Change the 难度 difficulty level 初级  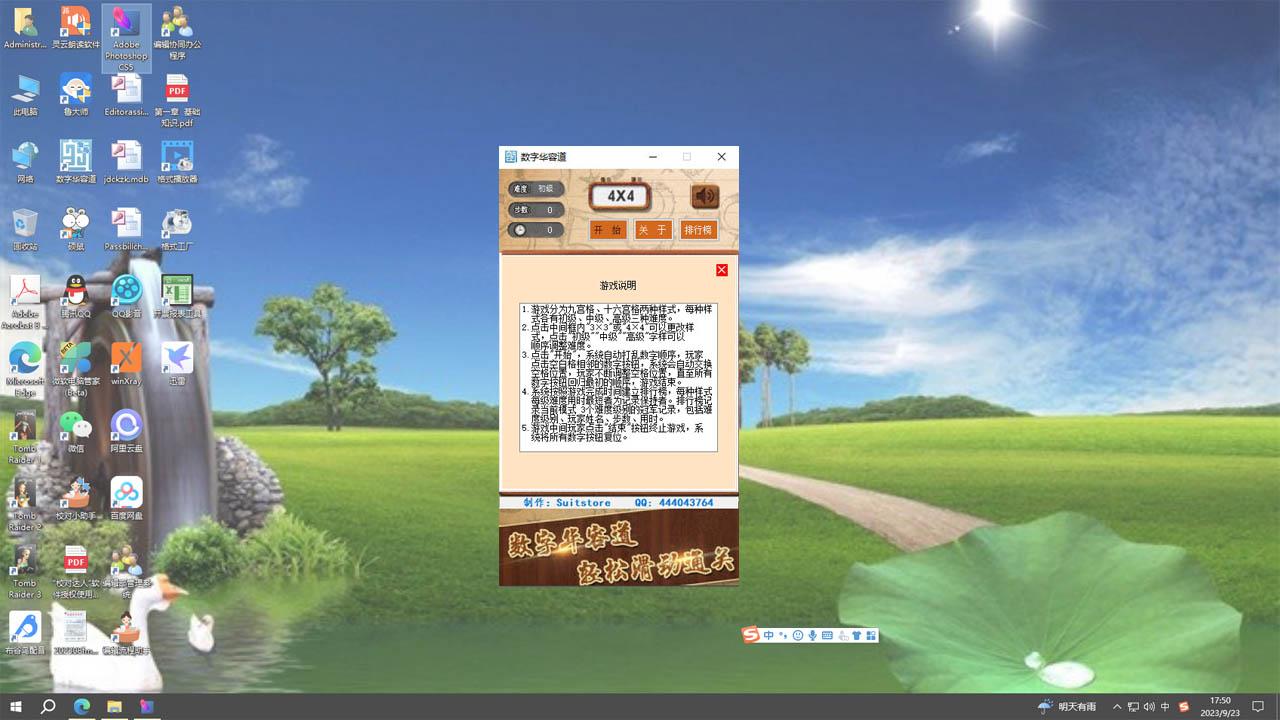(x=546, y=189)
